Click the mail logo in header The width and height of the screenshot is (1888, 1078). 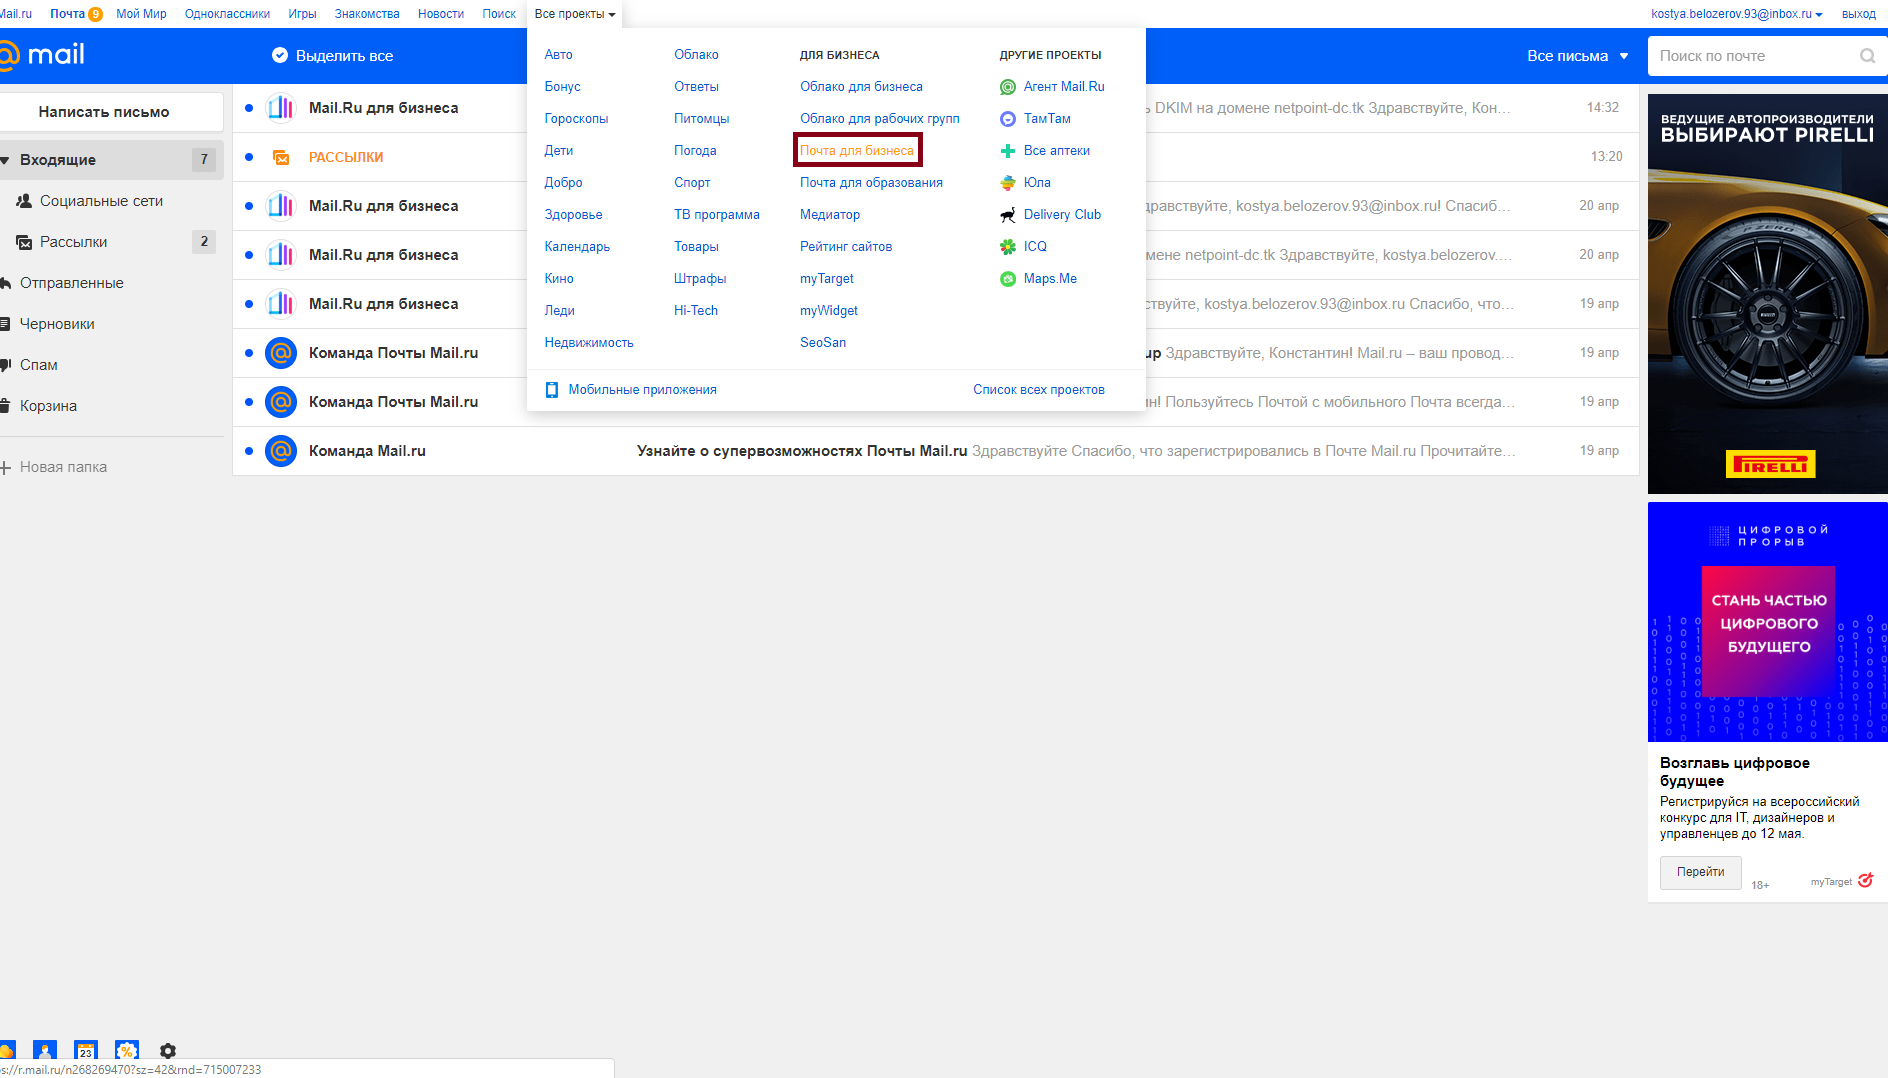42,55
